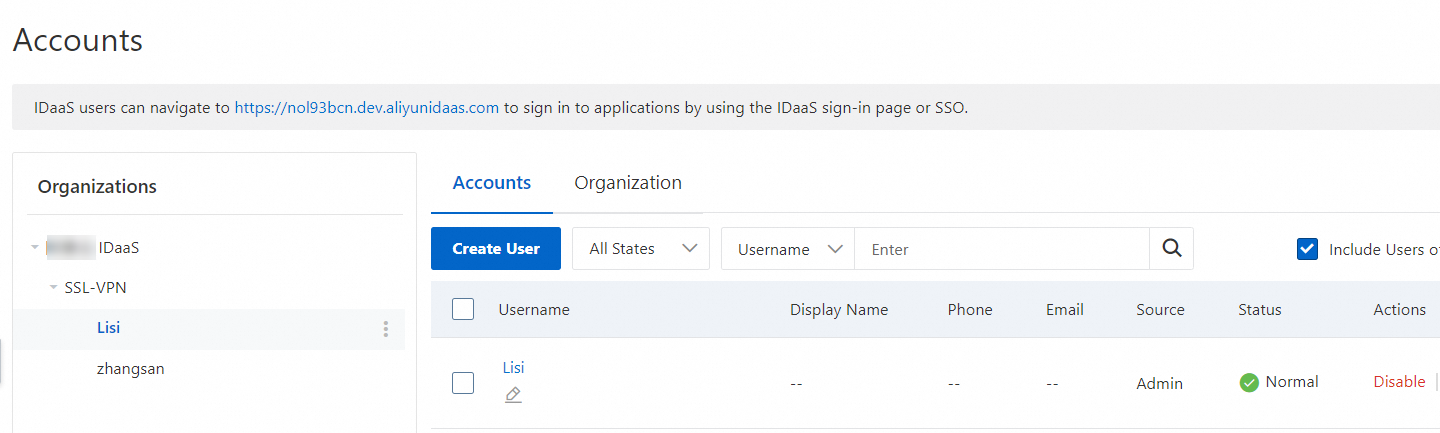
Task: Switch to the Organization tab
Action: click(628, 183)
